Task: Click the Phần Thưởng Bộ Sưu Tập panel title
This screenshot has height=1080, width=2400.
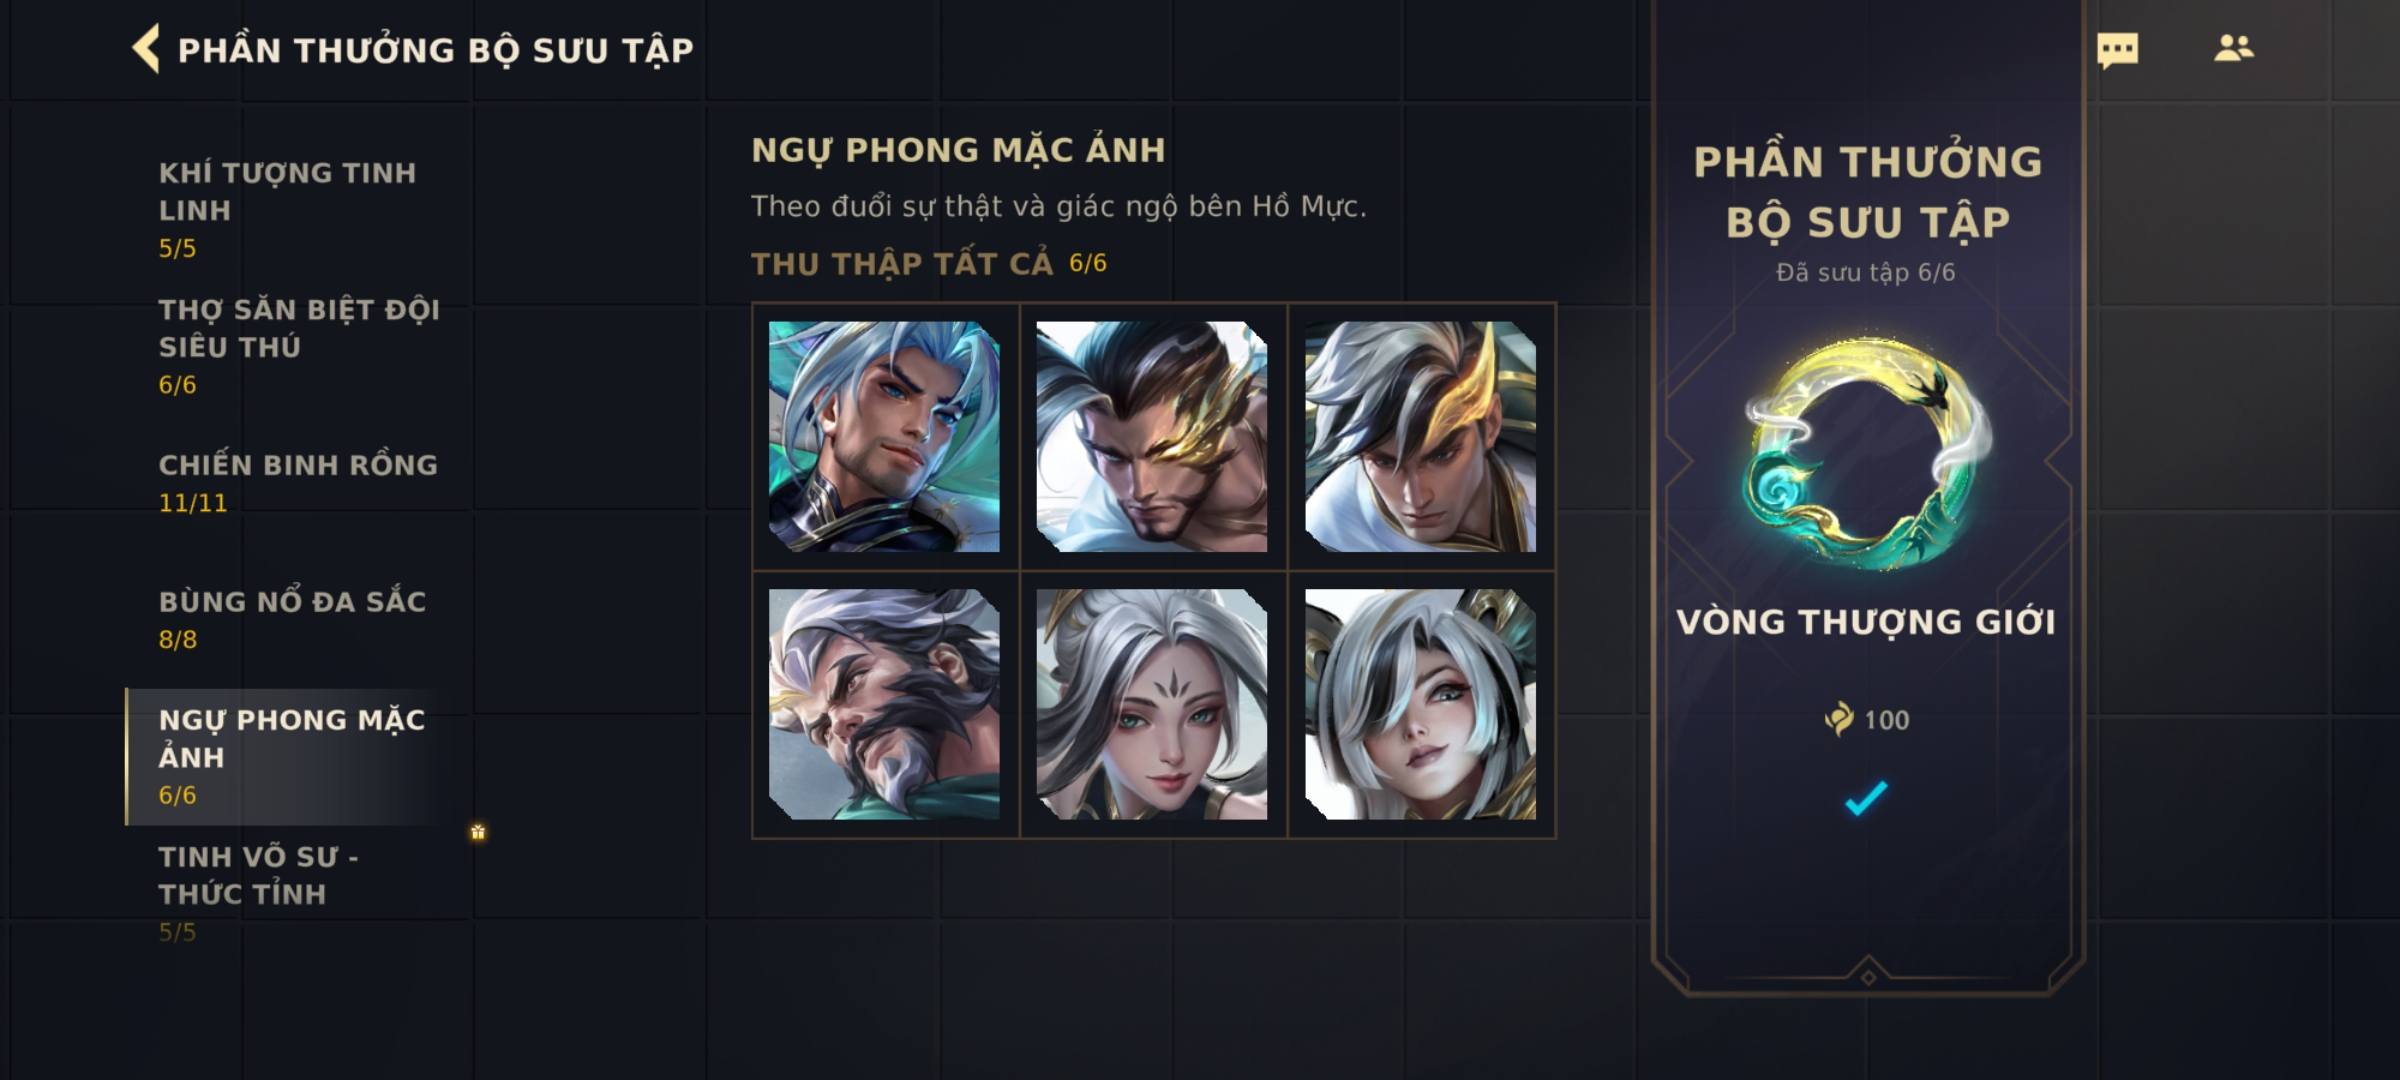Action: point(1867,192)
